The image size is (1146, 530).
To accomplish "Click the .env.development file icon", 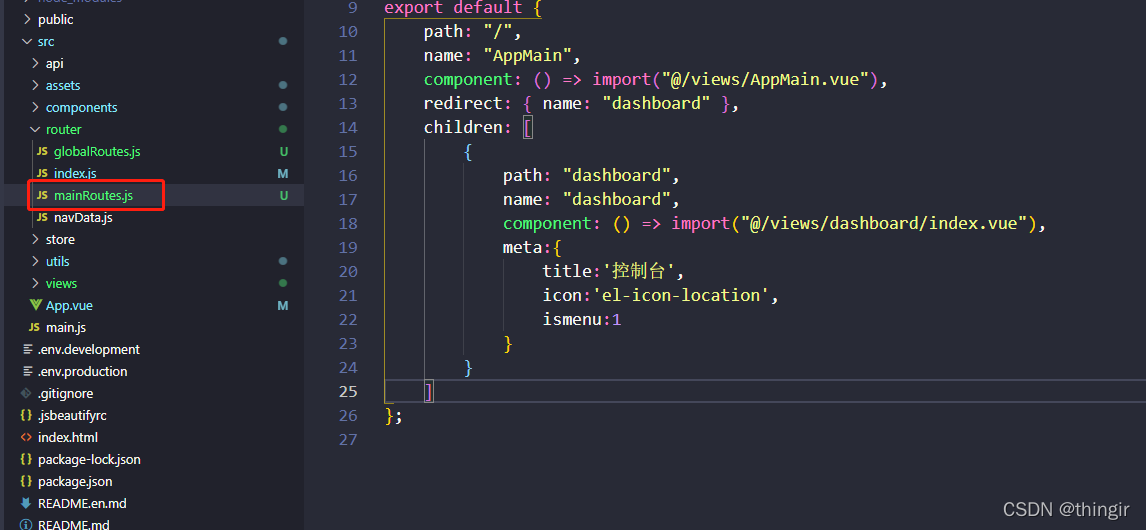I will pyautogui.click(x=27, y=349).
